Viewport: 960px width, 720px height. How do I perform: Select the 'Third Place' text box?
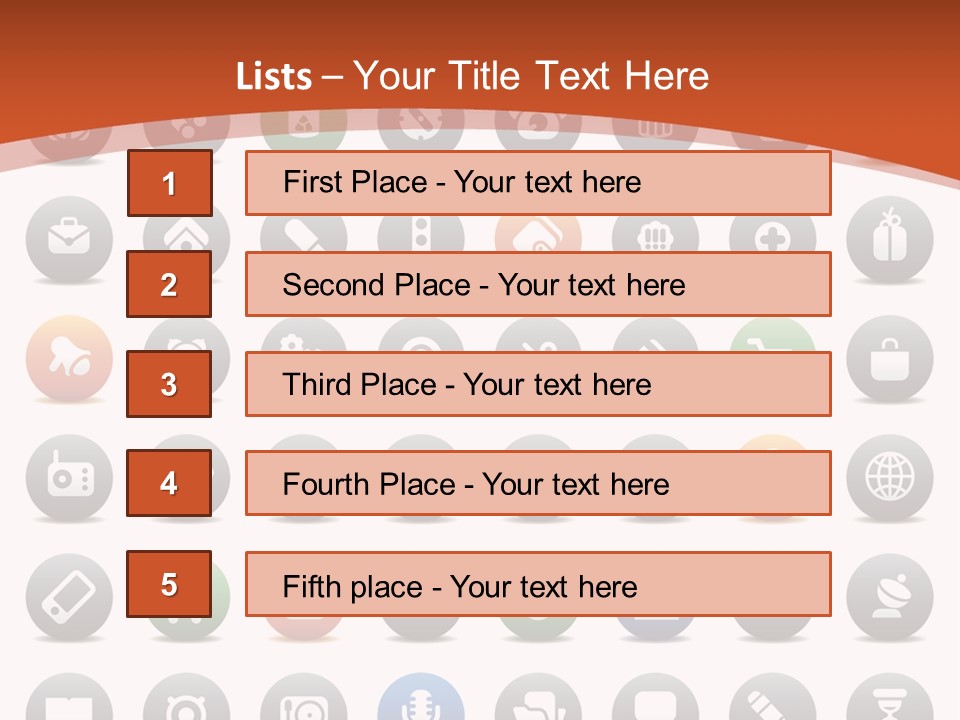point(538,384)
